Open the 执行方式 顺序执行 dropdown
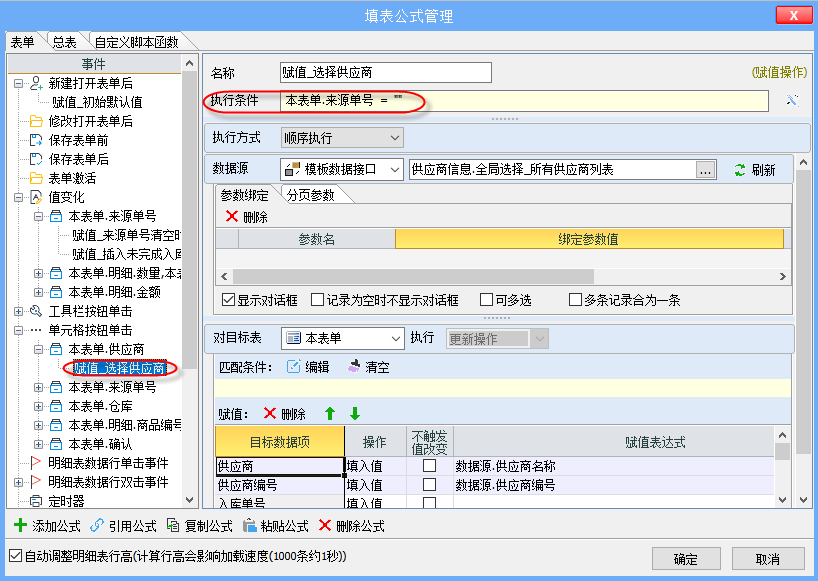818x581 pixels. [395, 138]
